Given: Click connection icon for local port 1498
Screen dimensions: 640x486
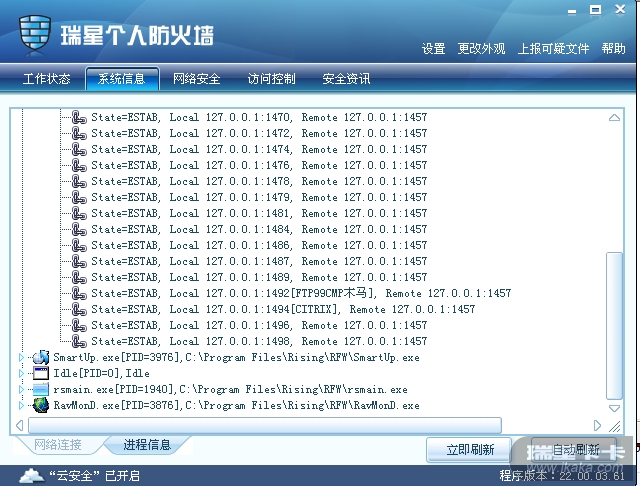Looking at the screenshot, I should click(79, 341).
